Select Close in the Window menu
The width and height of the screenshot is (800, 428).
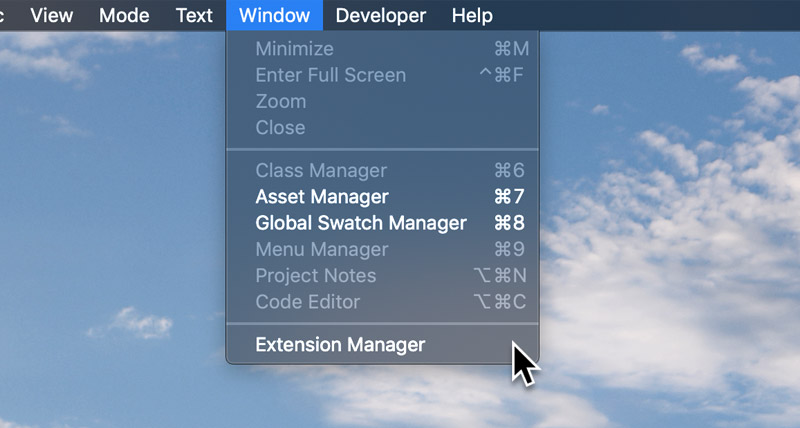382,128
